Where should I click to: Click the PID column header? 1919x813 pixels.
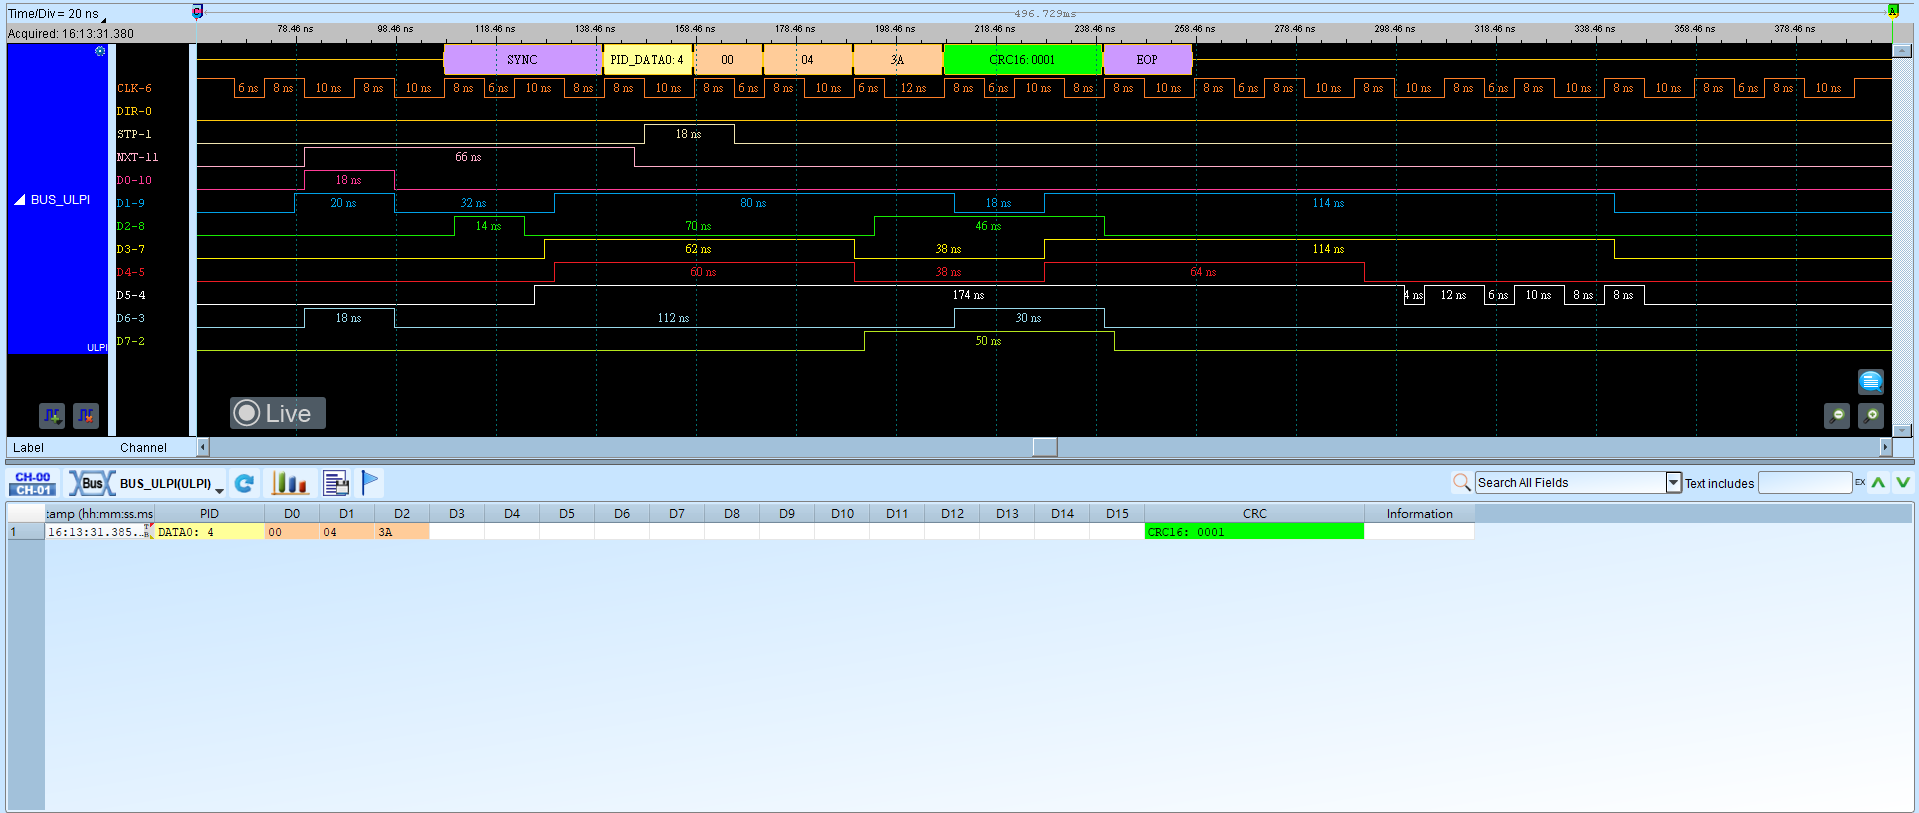coord(209,514)
